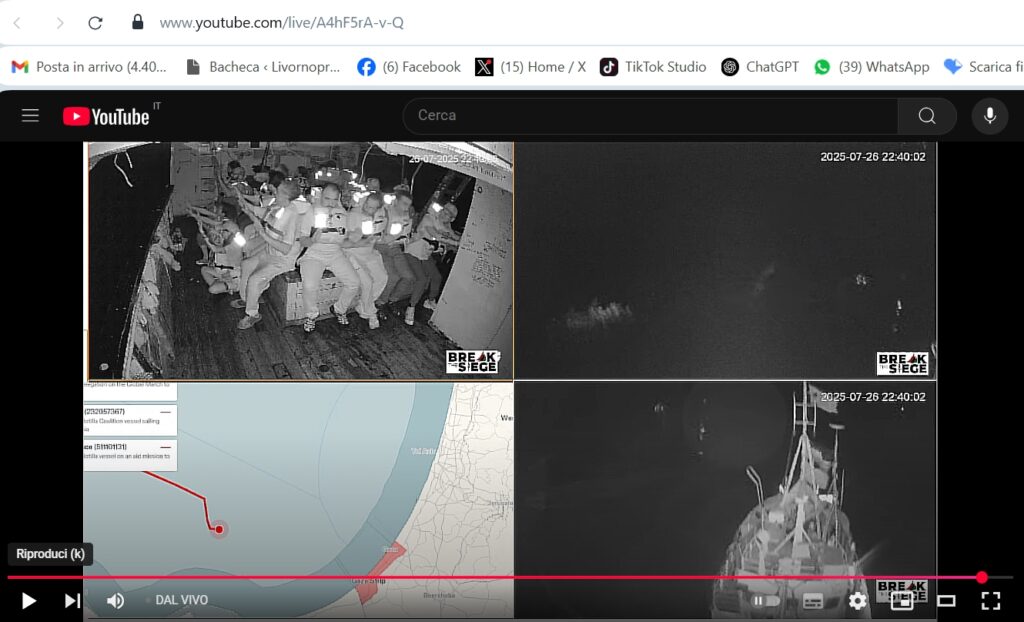Click the search magnifier icon
Image resolution: width=1024 pixels, height=622 pixels.
926,115
